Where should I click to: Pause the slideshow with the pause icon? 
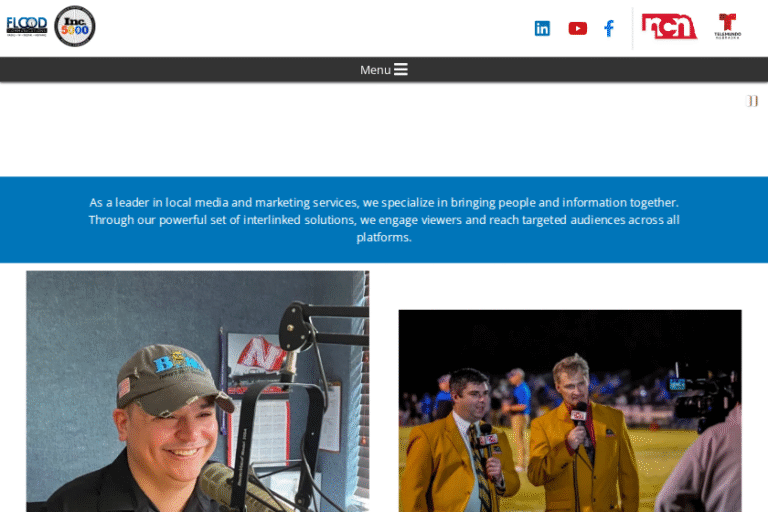752,101
